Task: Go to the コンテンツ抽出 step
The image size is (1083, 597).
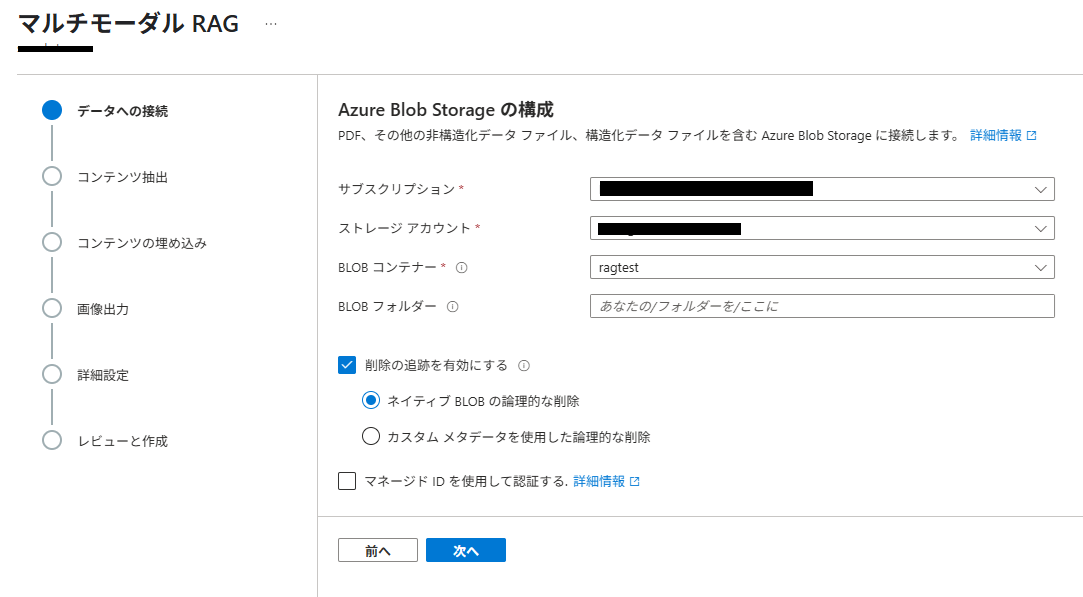Action: [122, 178]
